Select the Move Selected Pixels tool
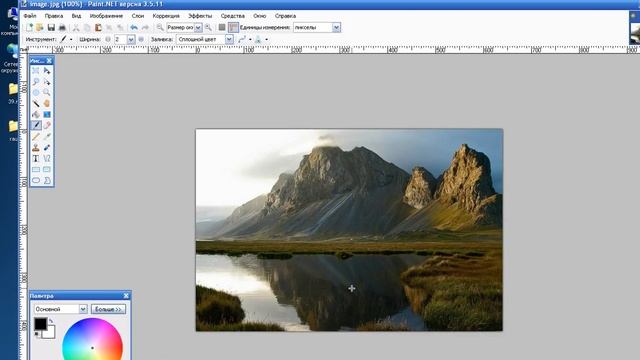 (47, 71)
